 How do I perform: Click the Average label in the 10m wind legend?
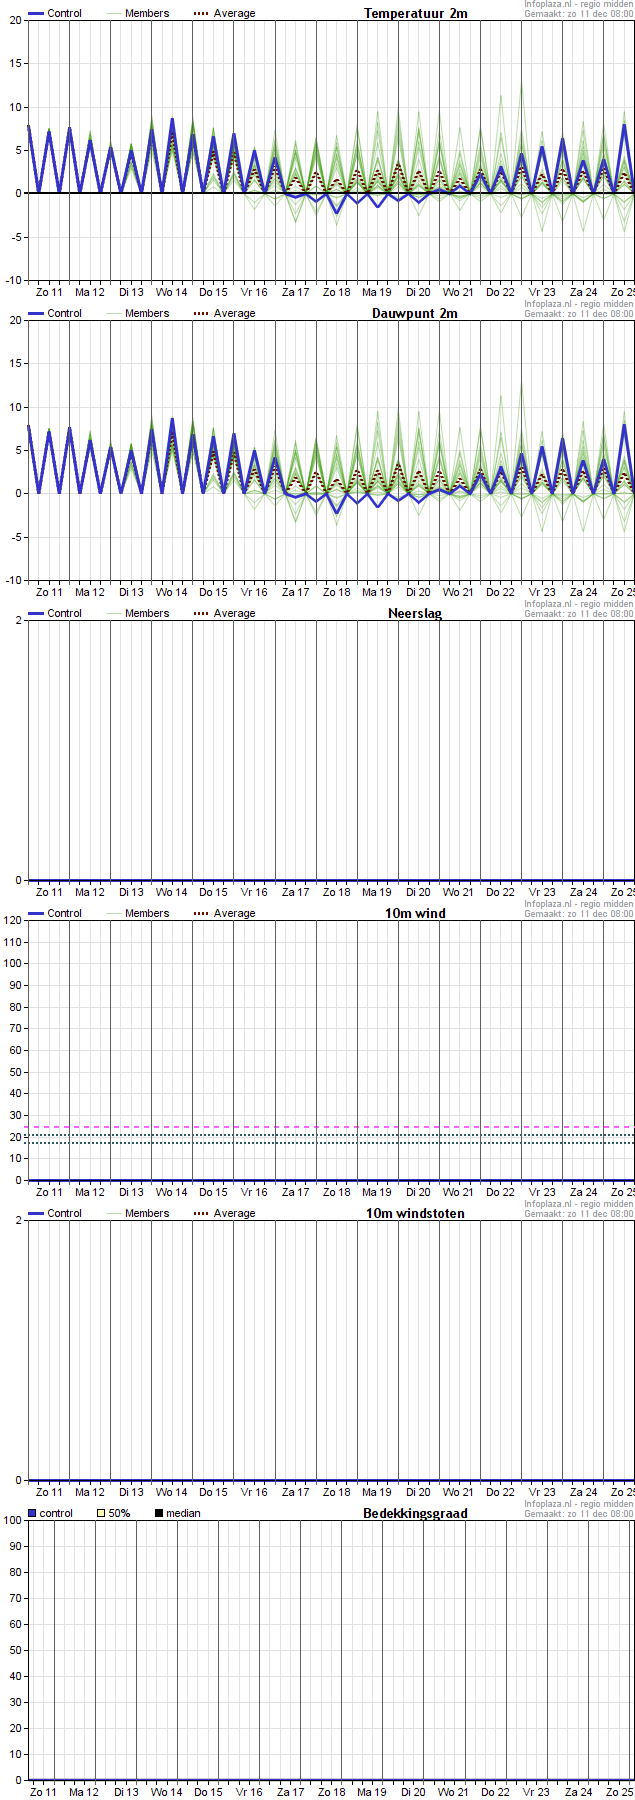234,914
